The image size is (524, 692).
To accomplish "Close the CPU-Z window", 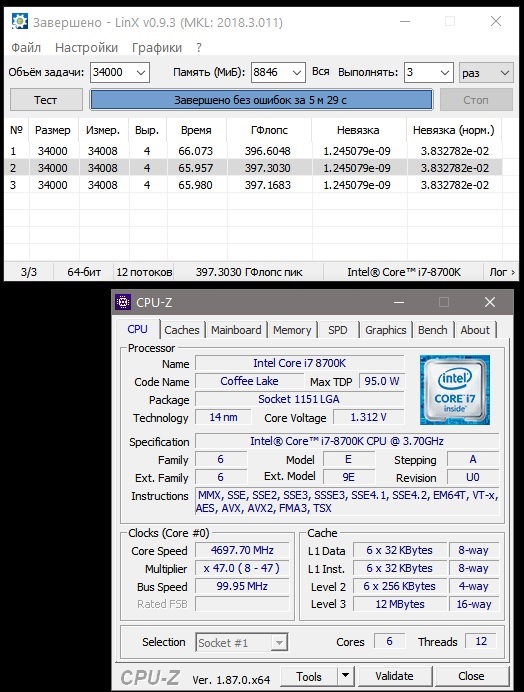I will point(490,302).
